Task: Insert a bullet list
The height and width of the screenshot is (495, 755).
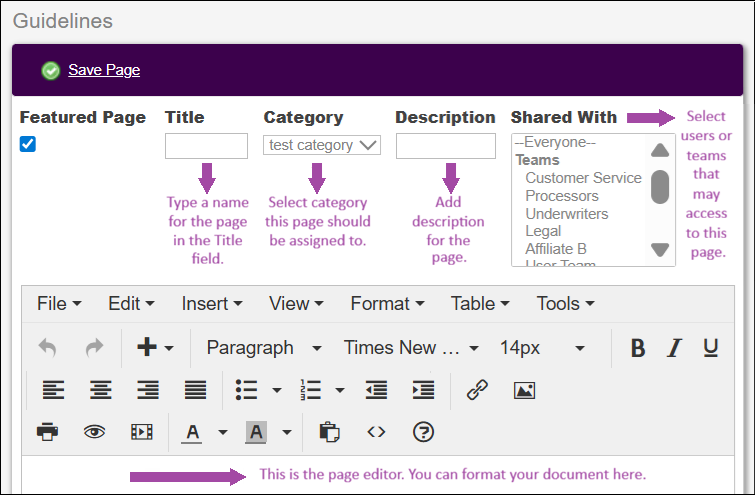Action: (x=247, y=390)
